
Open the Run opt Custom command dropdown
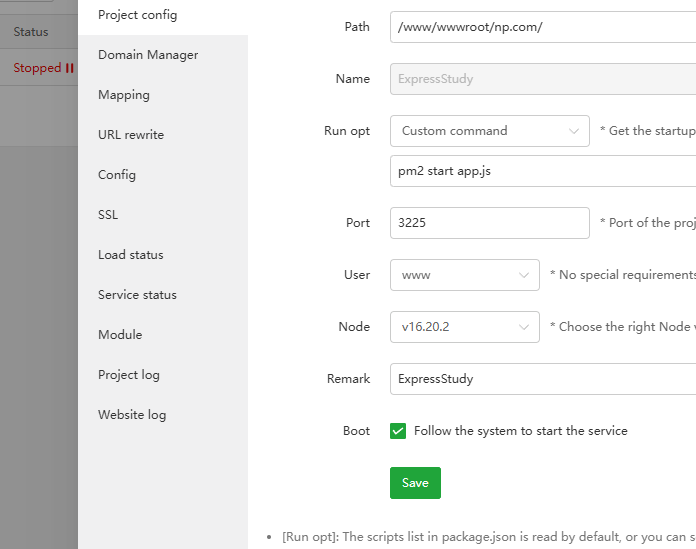click(489, 131)
